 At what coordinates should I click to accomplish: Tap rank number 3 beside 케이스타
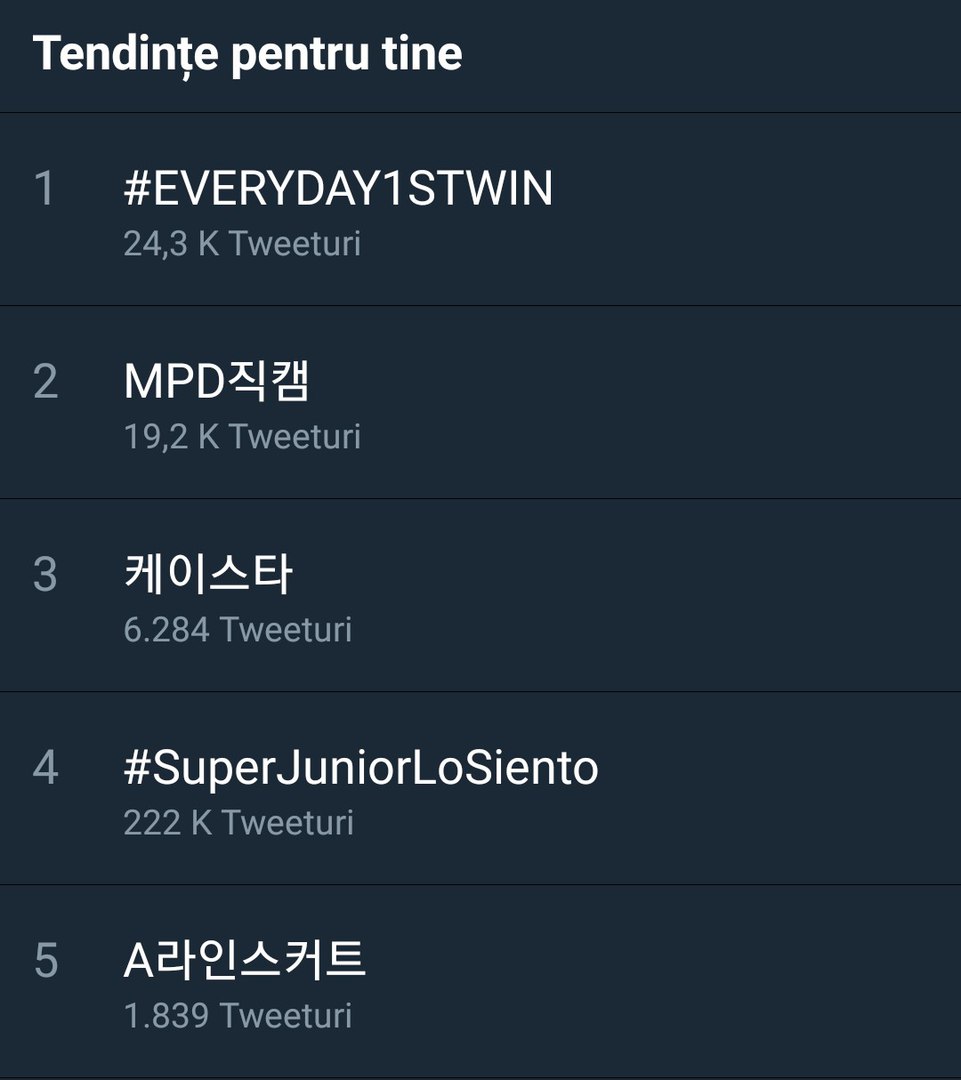45,575
